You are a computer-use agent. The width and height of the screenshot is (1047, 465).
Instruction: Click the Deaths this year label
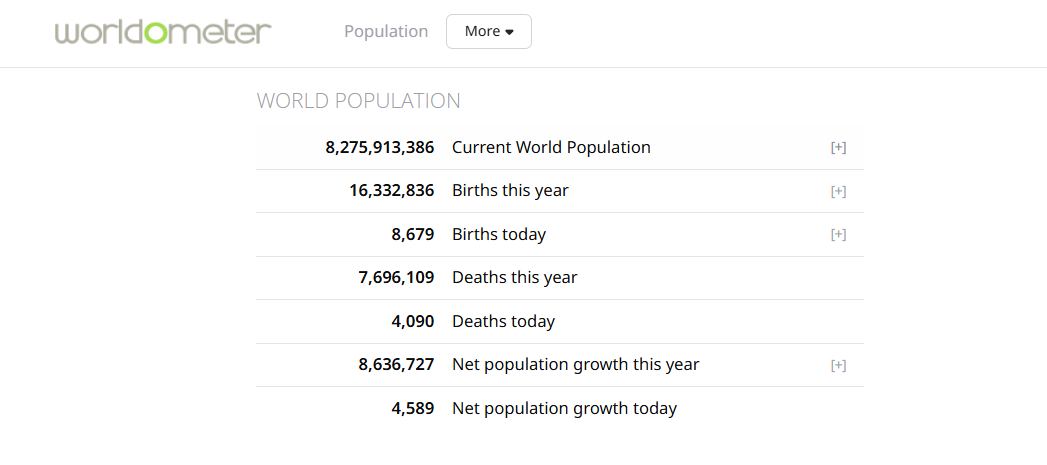pyautogui.click(x=514, y=278)
